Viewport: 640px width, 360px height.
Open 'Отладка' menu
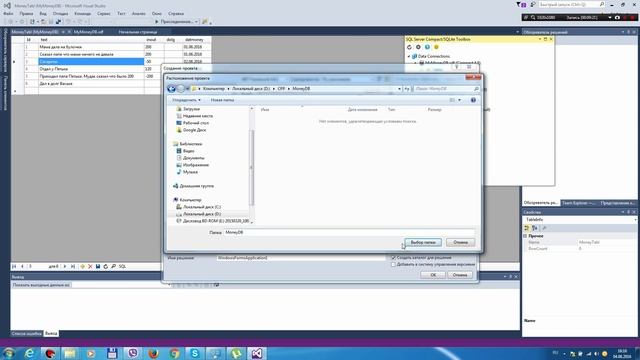point(60,13)
